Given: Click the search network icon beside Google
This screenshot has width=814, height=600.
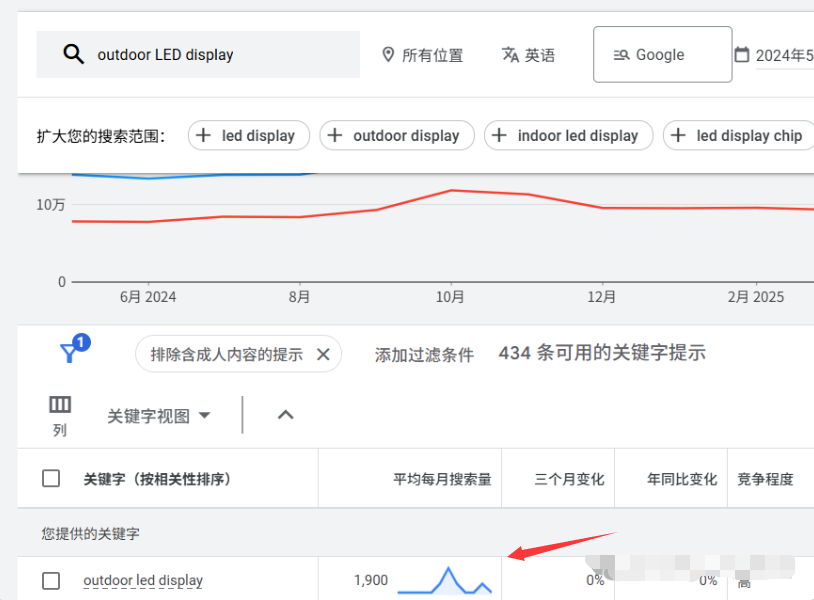Looking at the screenshot, I should (x=621, y=55).
